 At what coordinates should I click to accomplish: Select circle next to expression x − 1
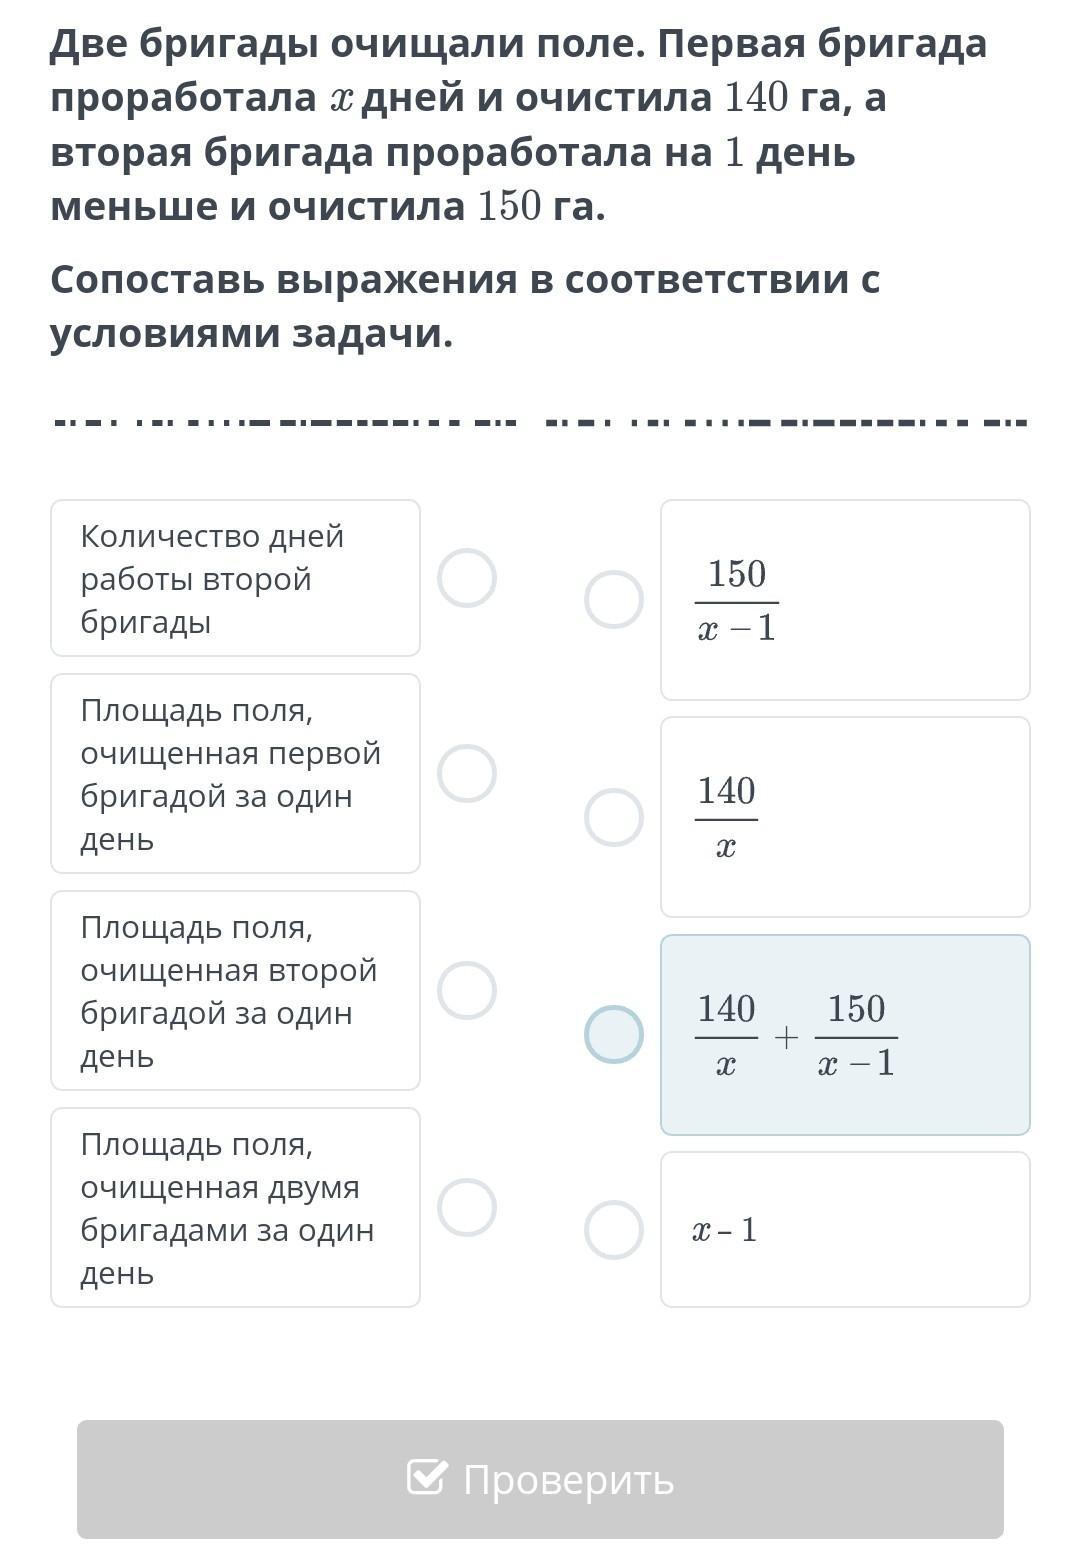click(x=614, y=1230)
